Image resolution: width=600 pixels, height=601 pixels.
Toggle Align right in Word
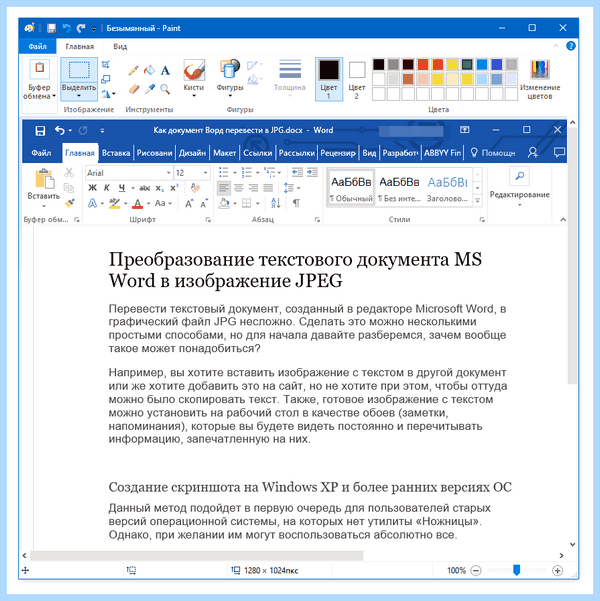(x=253, y=188)
